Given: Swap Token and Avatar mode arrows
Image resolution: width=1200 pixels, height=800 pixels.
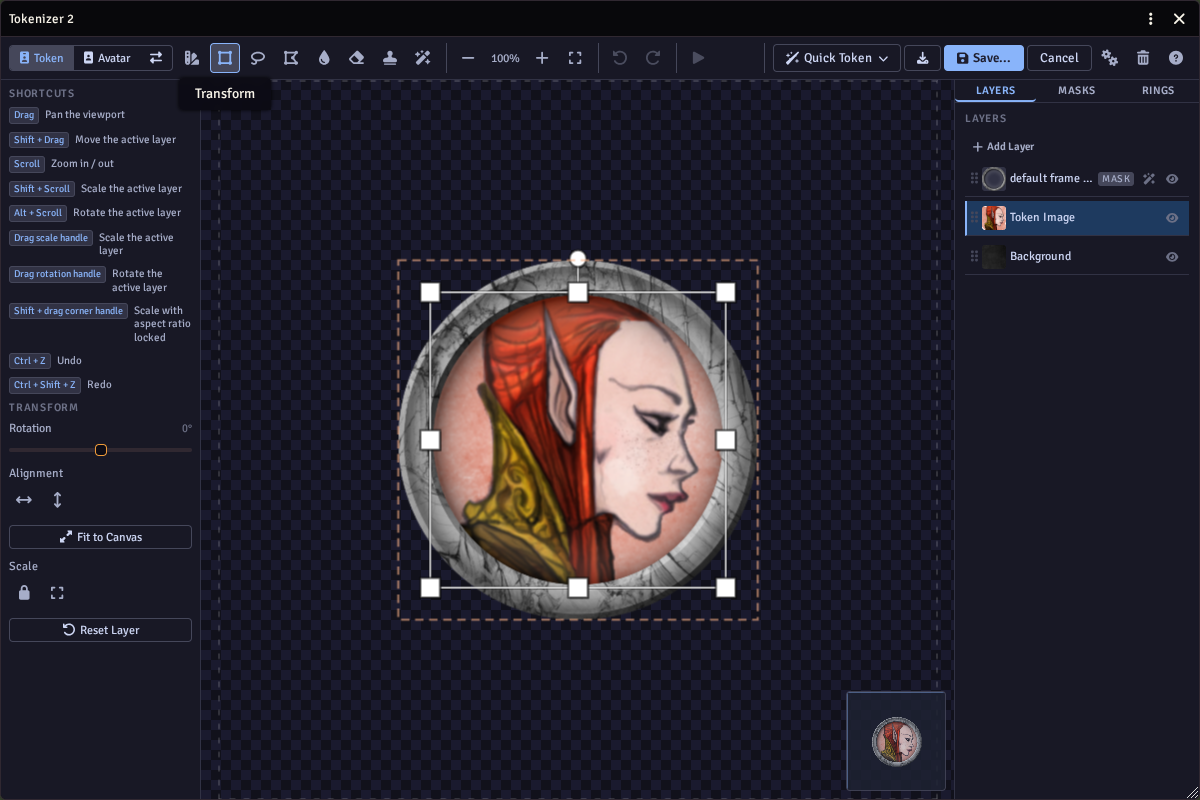Looking at the screenshot, I should point(156,58).
